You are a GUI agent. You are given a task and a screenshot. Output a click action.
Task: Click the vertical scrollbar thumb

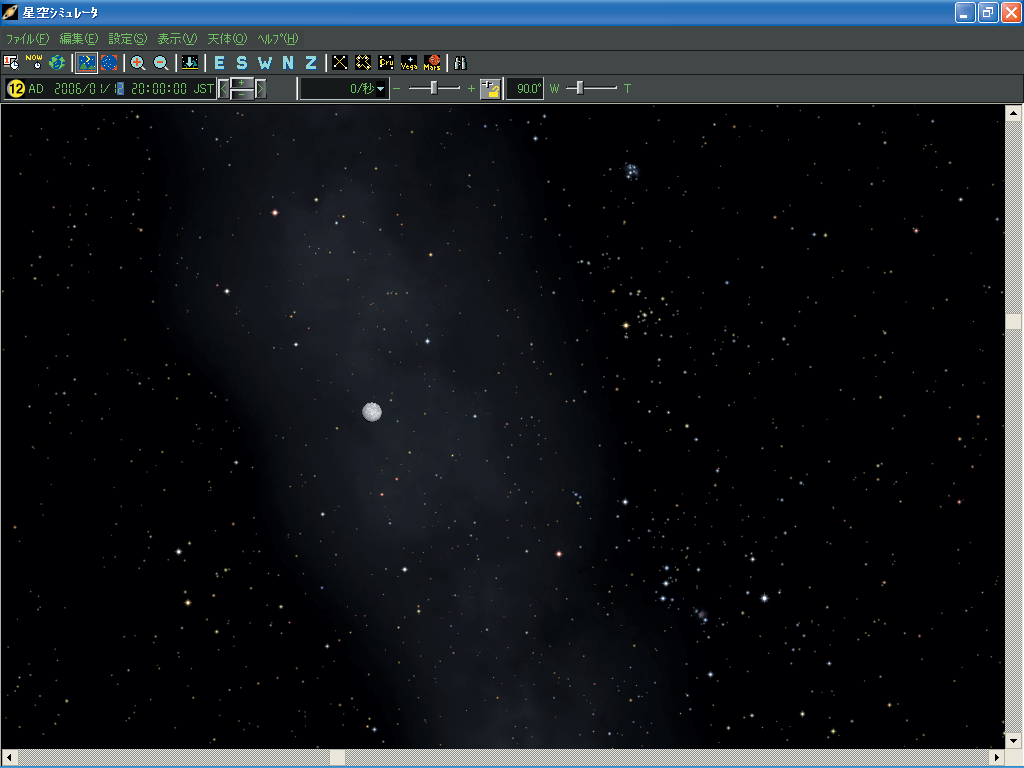[x=1014, y=322]
